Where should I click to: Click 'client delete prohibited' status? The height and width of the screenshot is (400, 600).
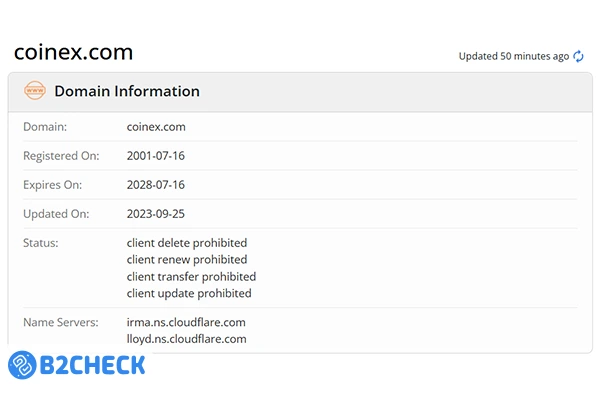click(x=187, y=243)
